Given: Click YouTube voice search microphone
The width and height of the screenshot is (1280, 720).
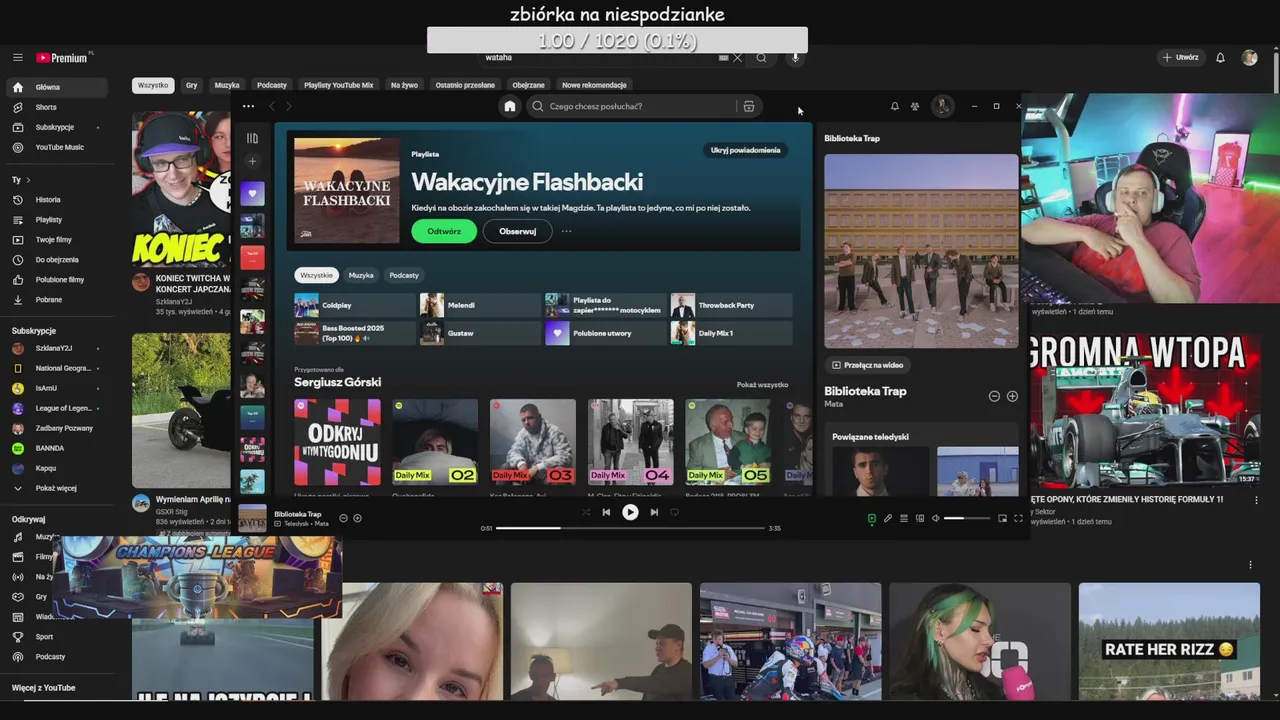Looking at the screenshot, I should [796, 58].
